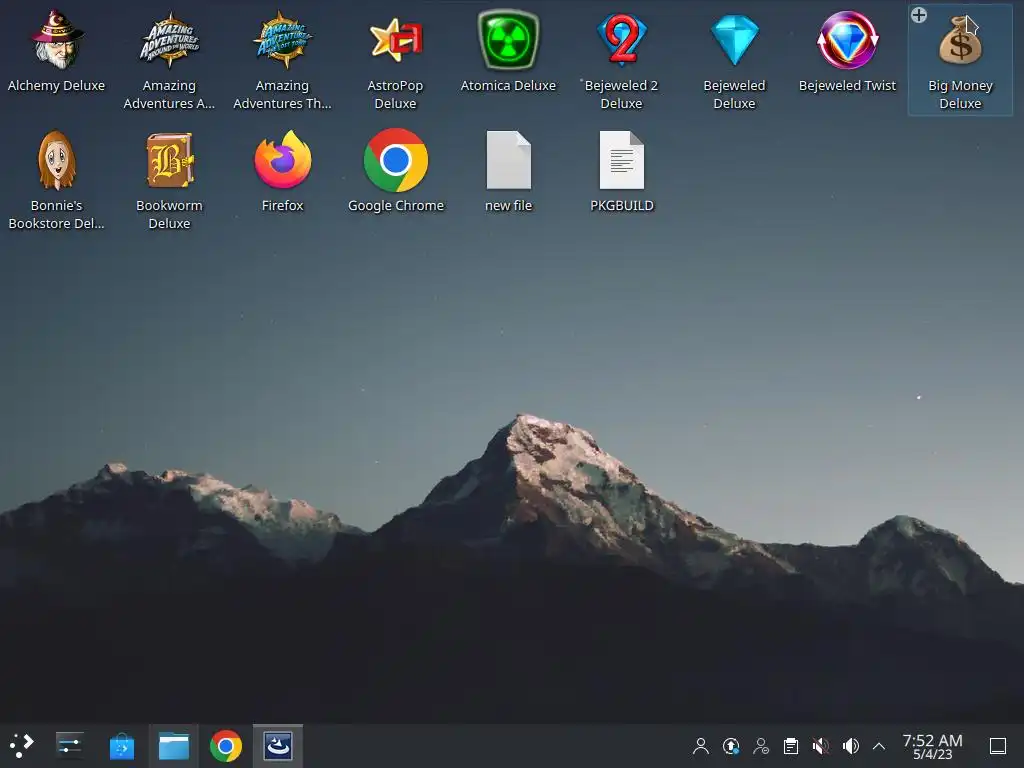This screenshot has width=1024, height=768.
Task: Open the clock showing 7:52 AM
Action: (933, 746)
